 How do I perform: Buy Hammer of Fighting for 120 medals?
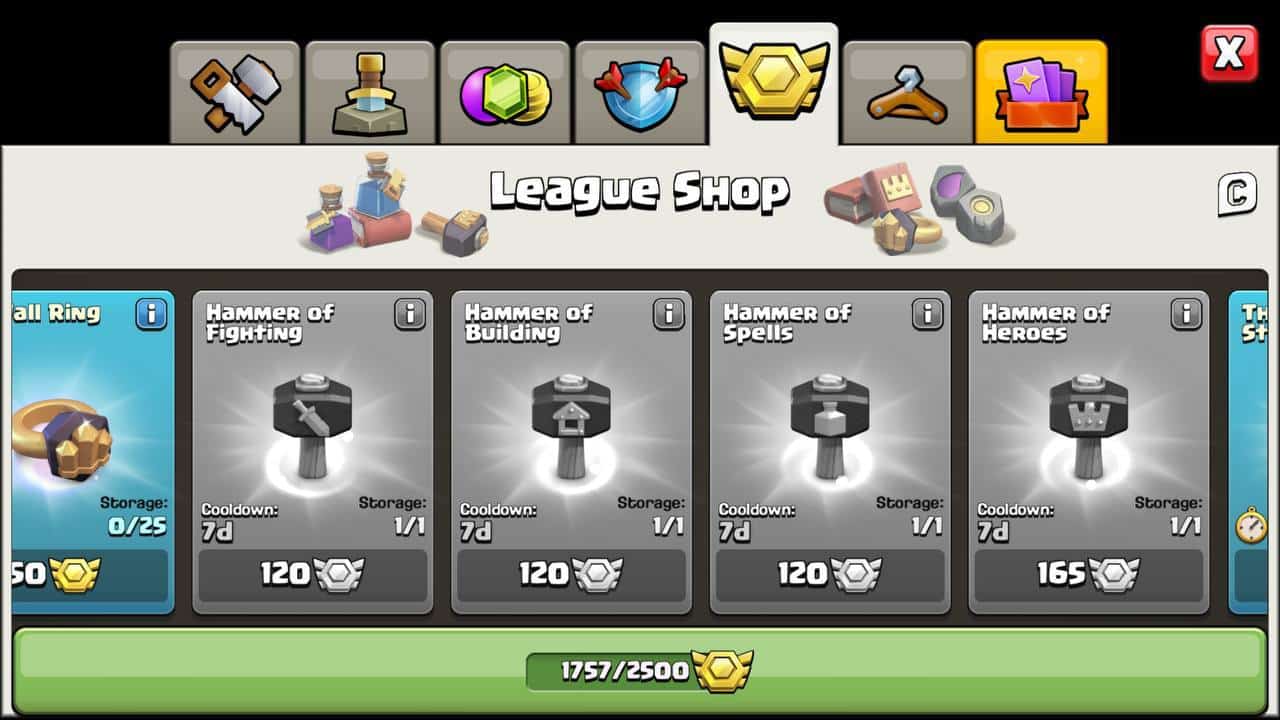313,575
